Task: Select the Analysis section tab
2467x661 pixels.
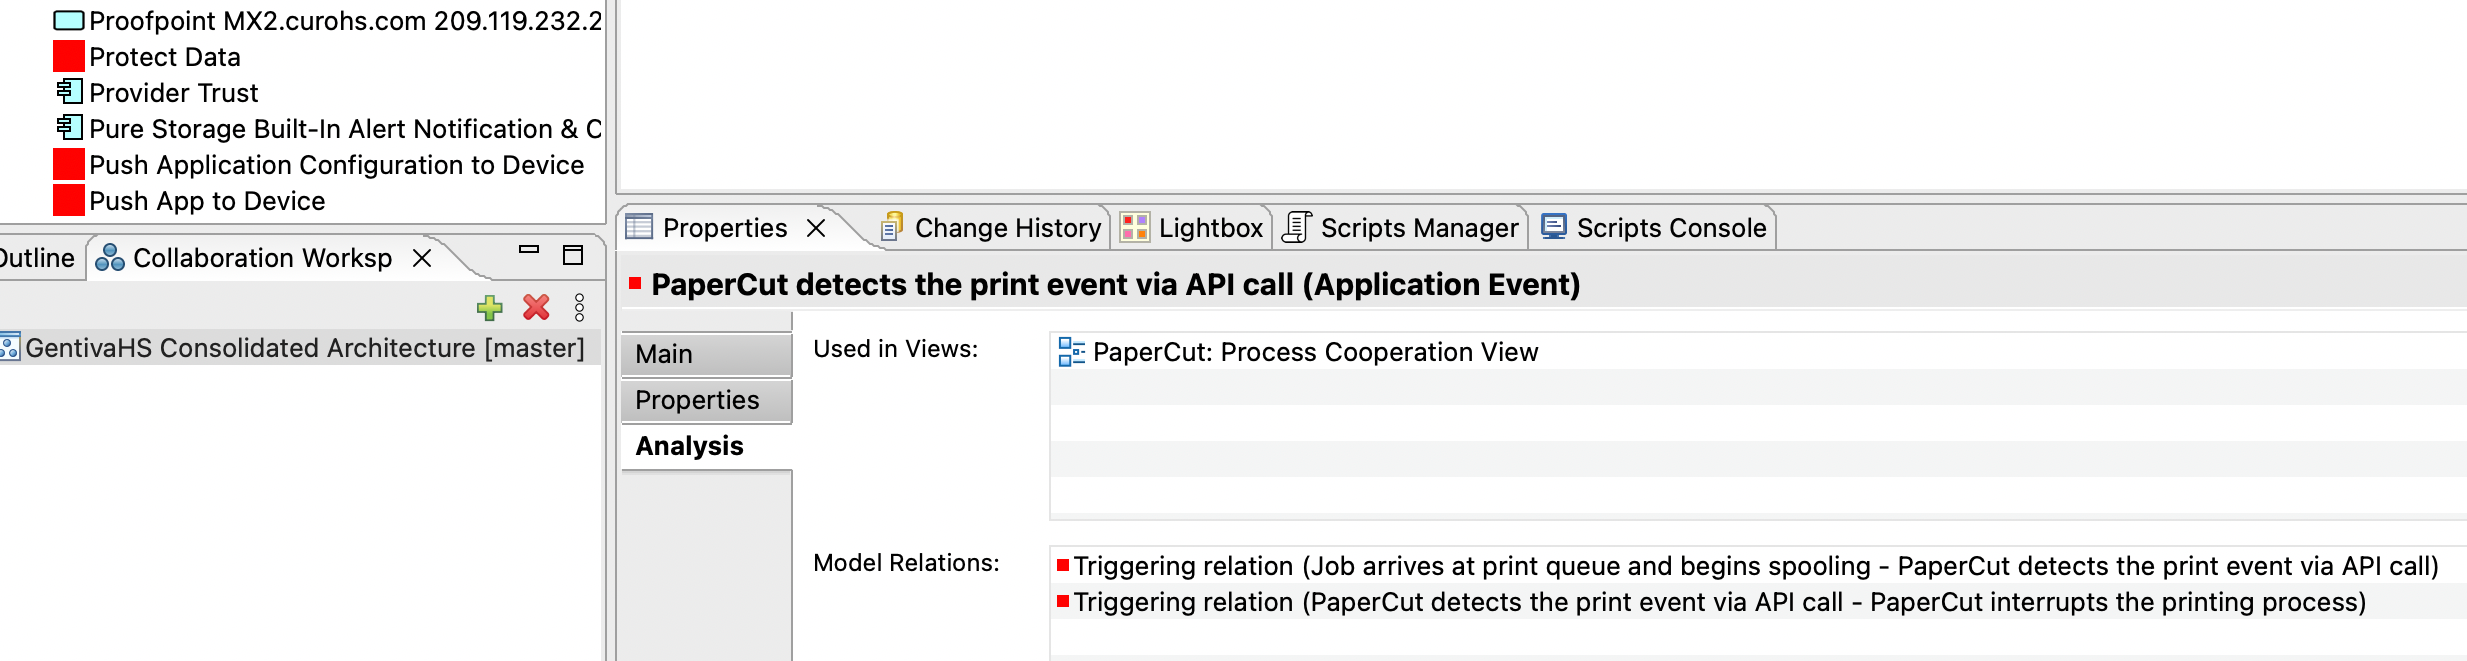Action: (688, 445)
